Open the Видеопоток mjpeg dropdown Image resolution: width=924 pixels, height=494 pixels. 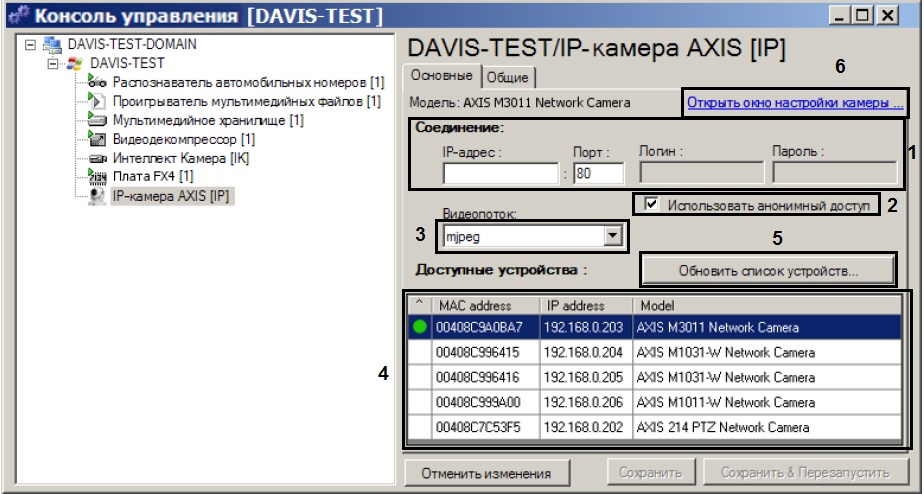pyautogui.click(x=613, y=236)
